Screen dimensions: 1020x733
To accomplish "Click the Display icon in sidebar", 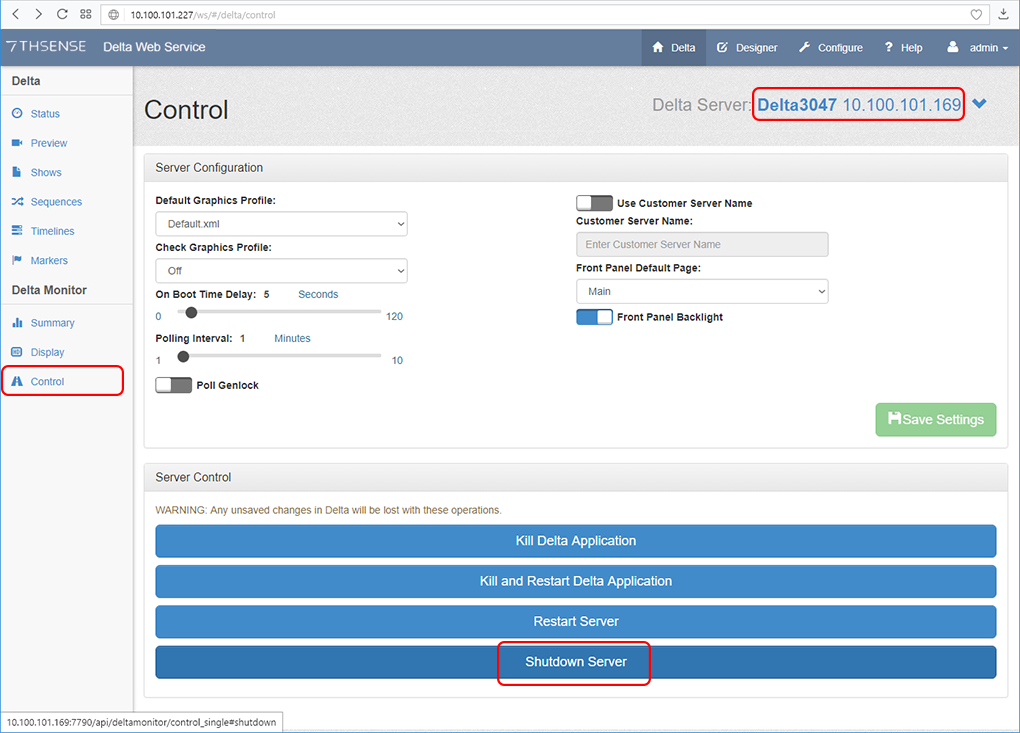I will coord(17,352).
